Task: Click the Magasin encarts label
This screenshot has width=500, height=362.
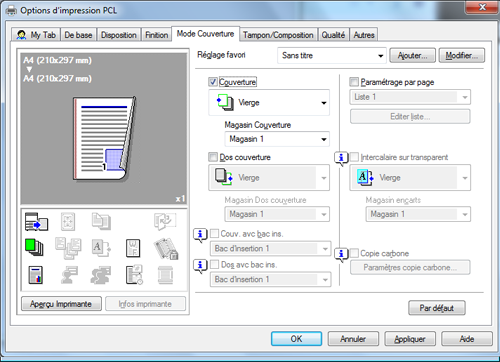Action: 393,200
